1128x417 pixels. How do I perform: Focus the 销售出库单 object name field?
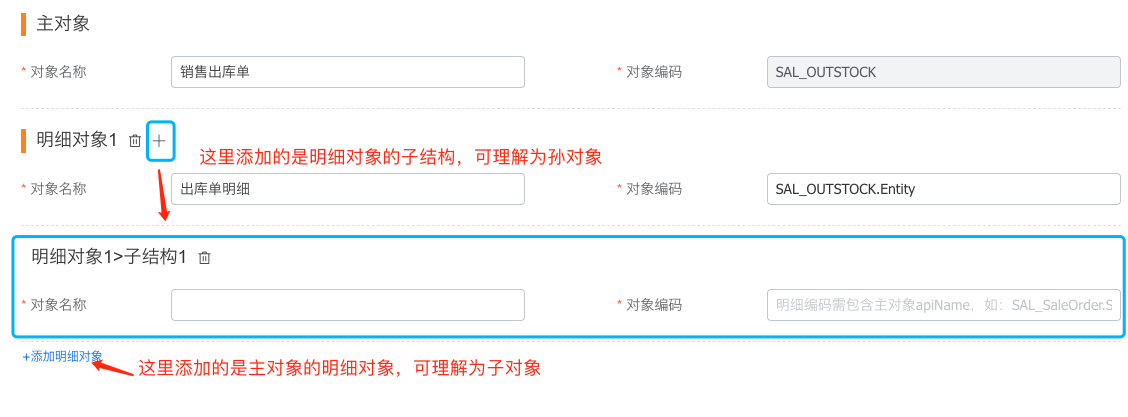coord(347,72)
